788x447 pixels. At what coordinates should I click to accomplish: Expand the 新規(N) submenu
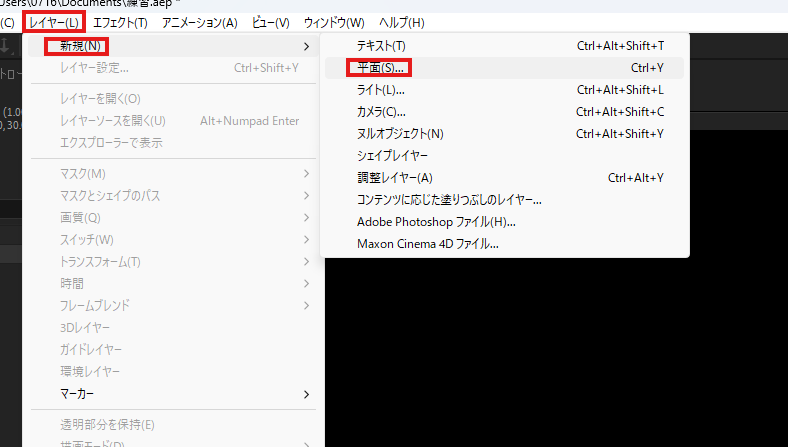[x=77, y=46]
